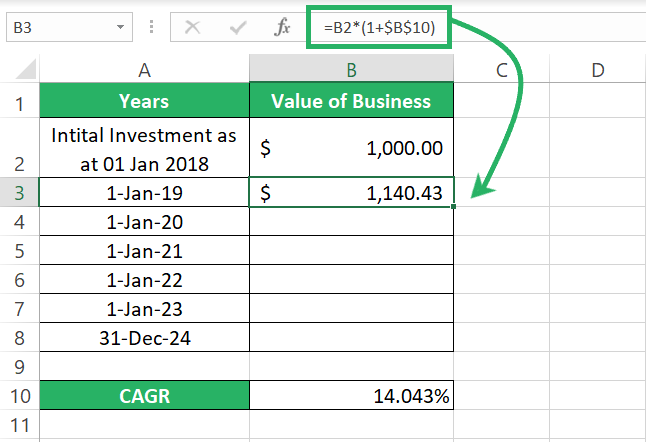The width and height of the screenshot is (646, 442).
Task: Click the '1-Jan-21' cell
Action: (x=144, y=250)
